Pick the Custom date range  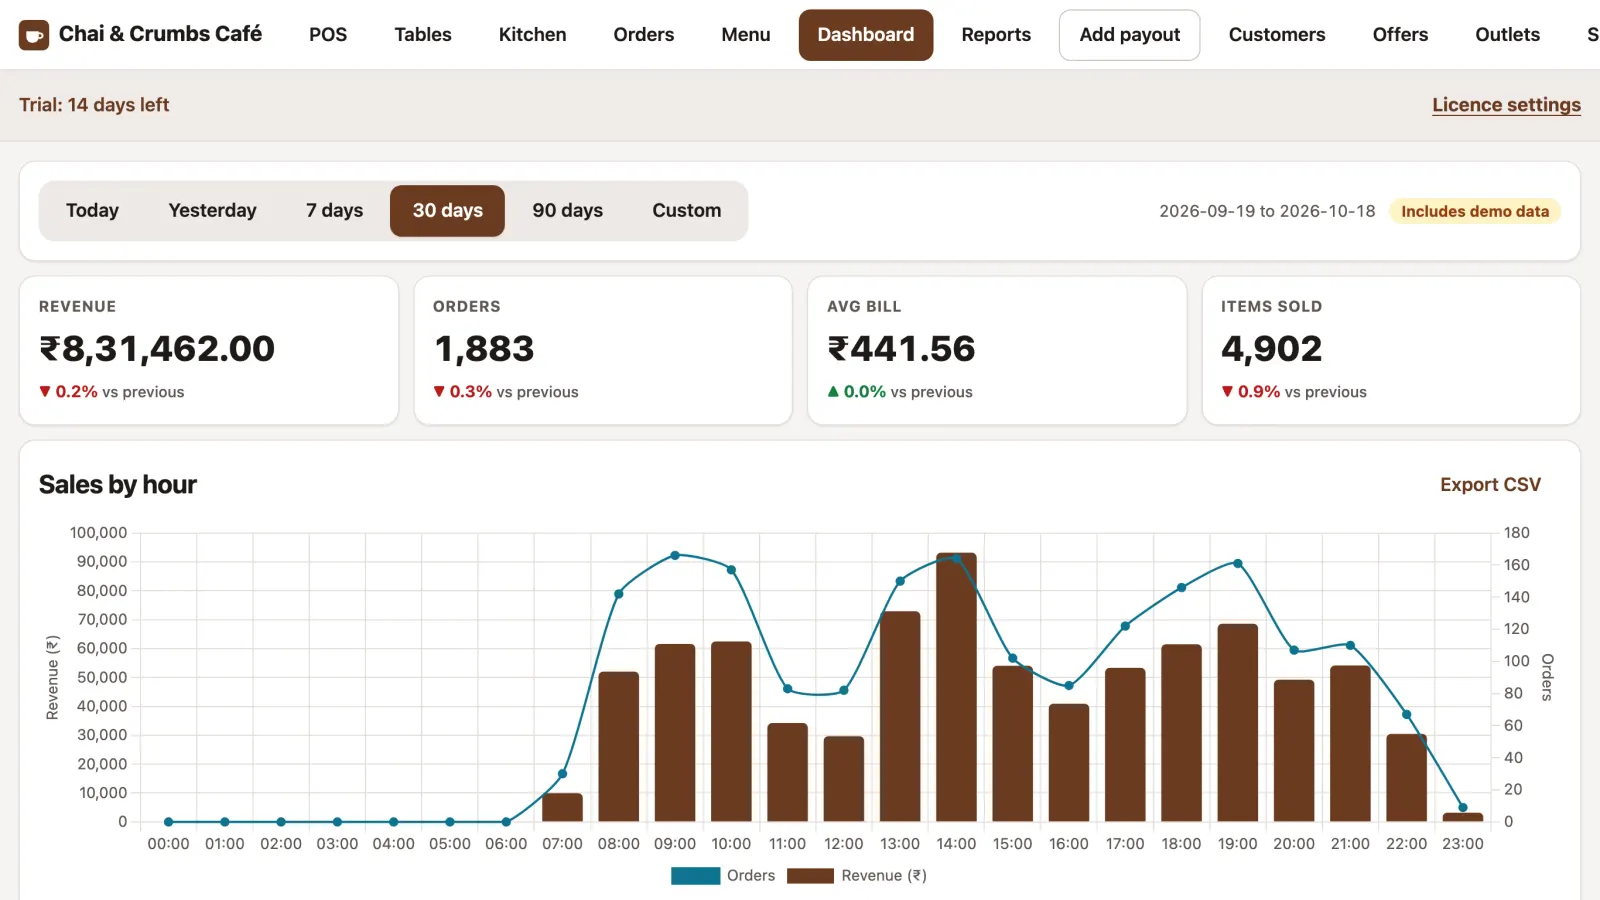[x=686, y=211]
